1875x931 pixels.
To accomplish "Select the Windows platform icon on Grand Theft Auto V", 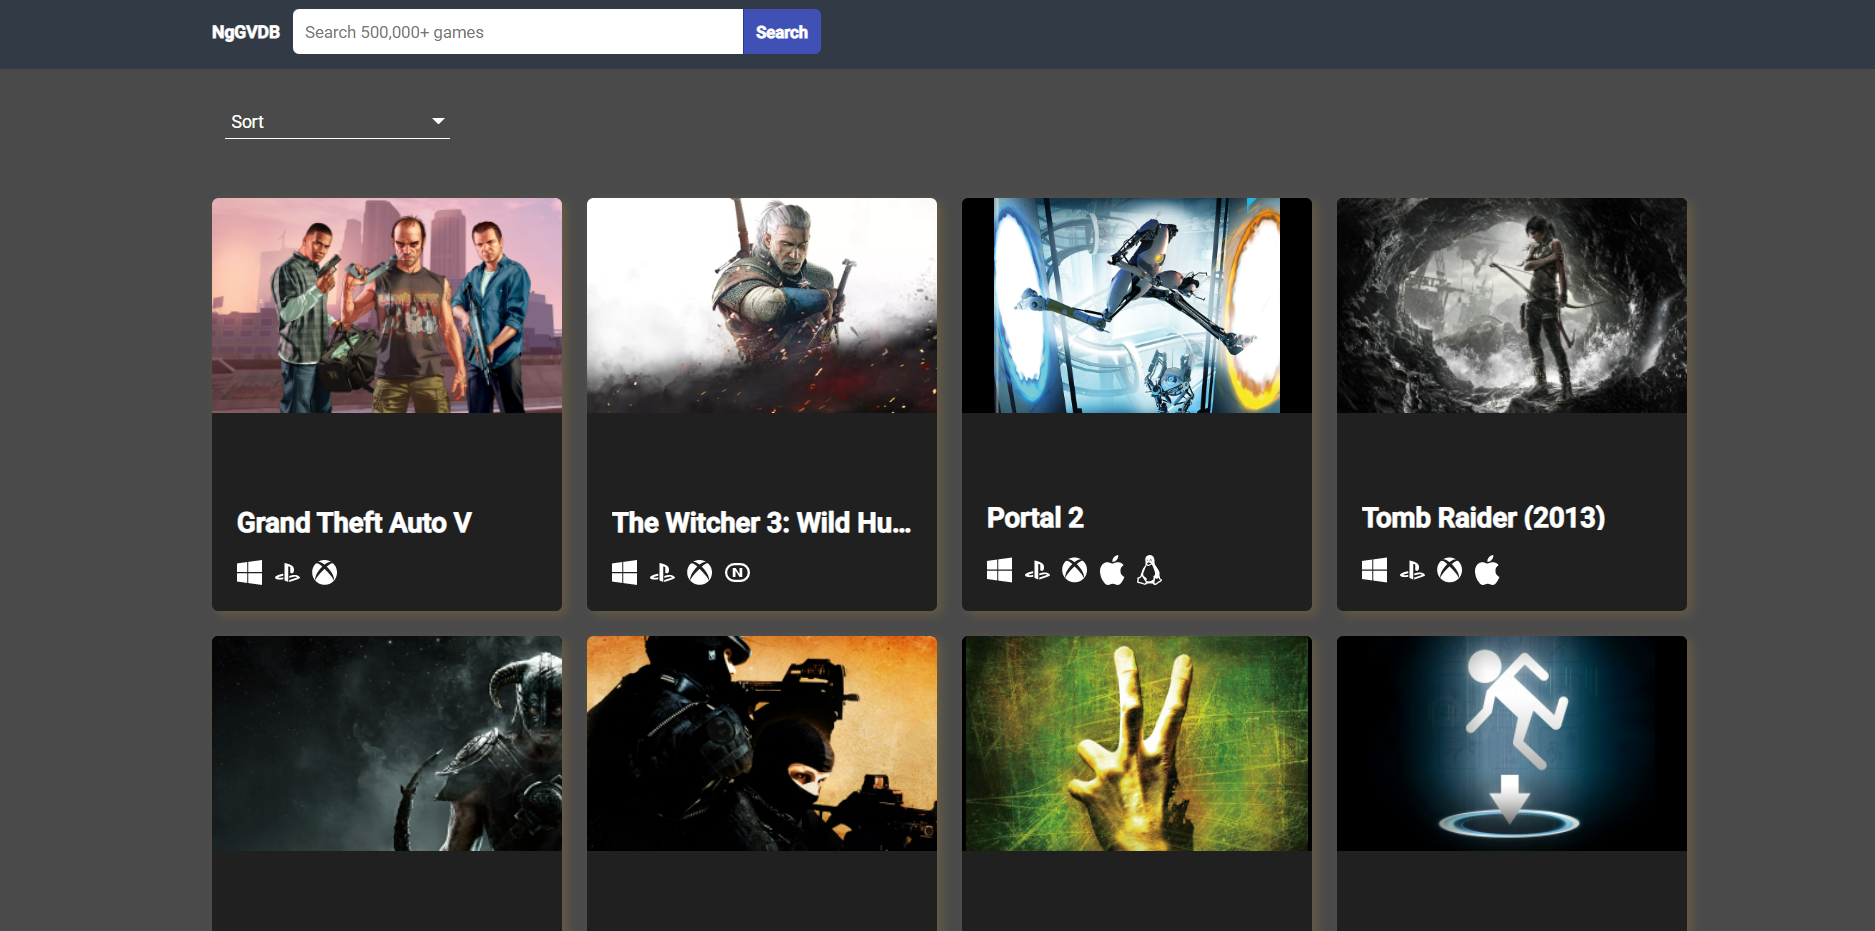I will [x=249, y=572].
